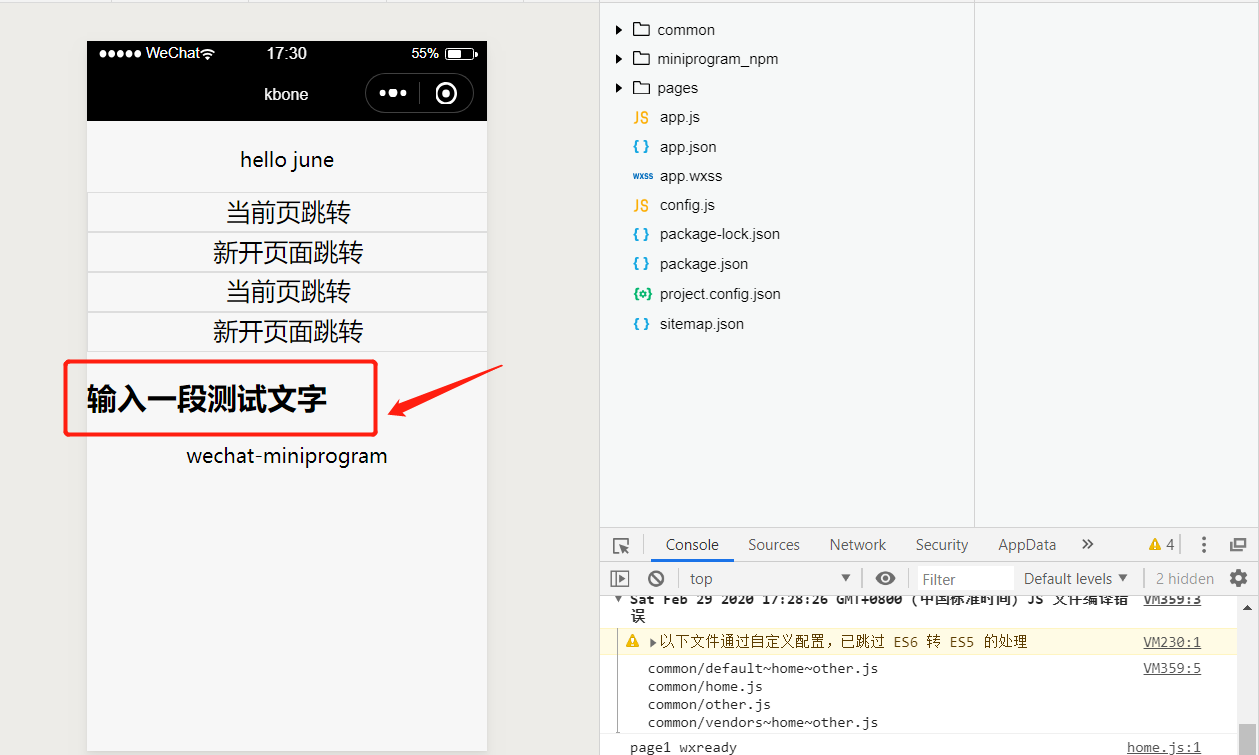Image resolution: width=1259 pixels, height=755 pixels.
Task: Click the yellow warning triangle in console
Action: 632,641
